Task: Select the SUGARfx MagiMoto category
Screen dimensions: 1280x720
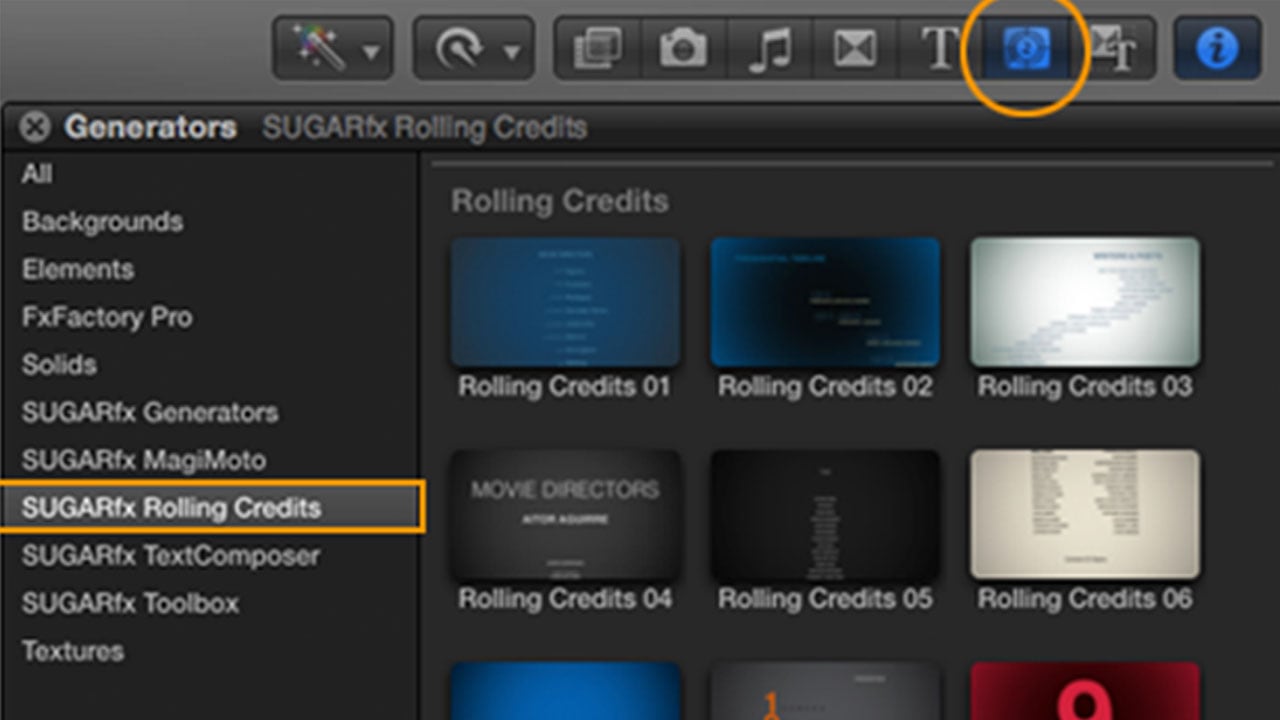Action: click(144, 460)
